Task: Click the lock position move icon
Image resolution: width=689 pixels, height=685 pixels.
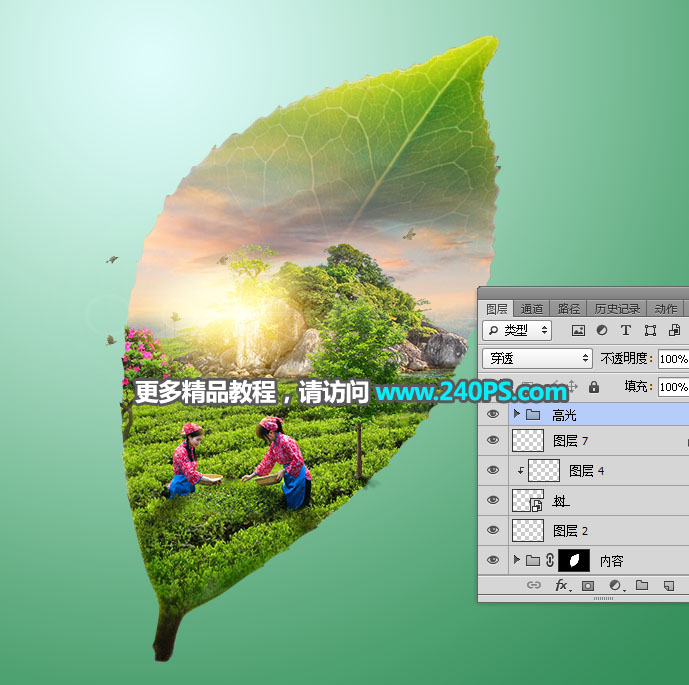Action: (x=572, y=387)
